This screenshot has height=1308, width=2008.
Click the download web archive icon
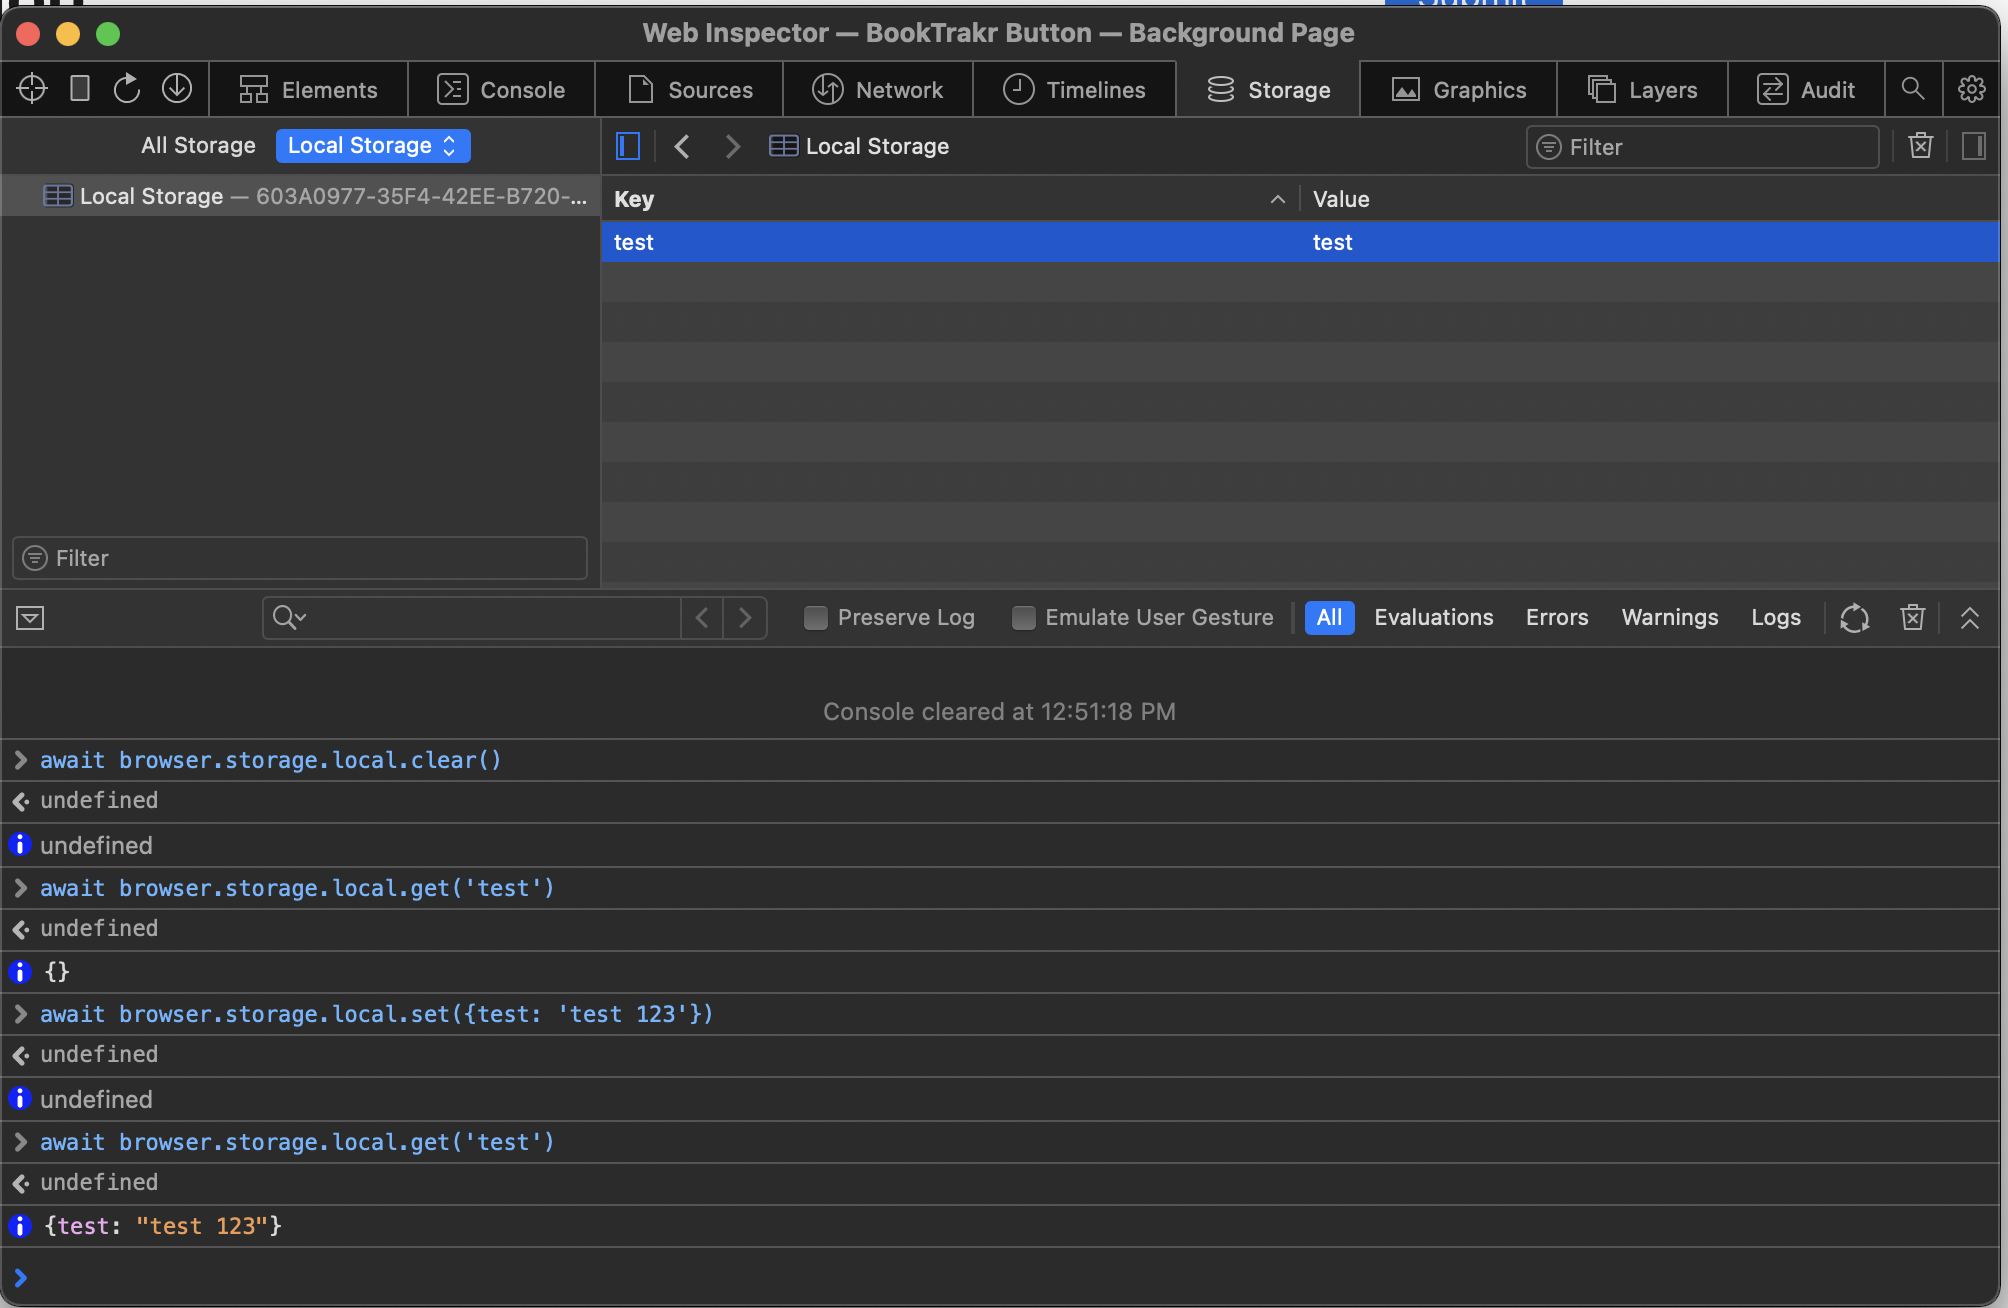177,89
